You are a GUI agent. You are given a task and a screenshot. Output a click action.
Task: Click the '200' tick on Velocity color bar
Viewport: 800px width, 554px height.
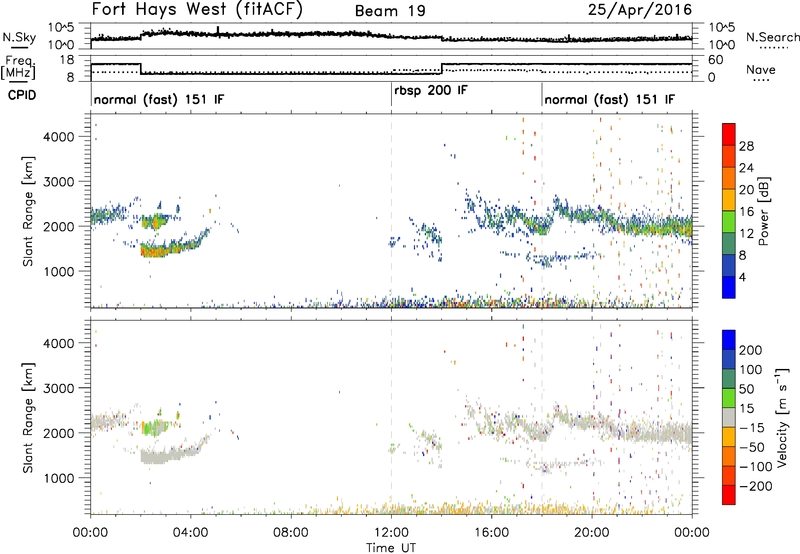[751, 350]
